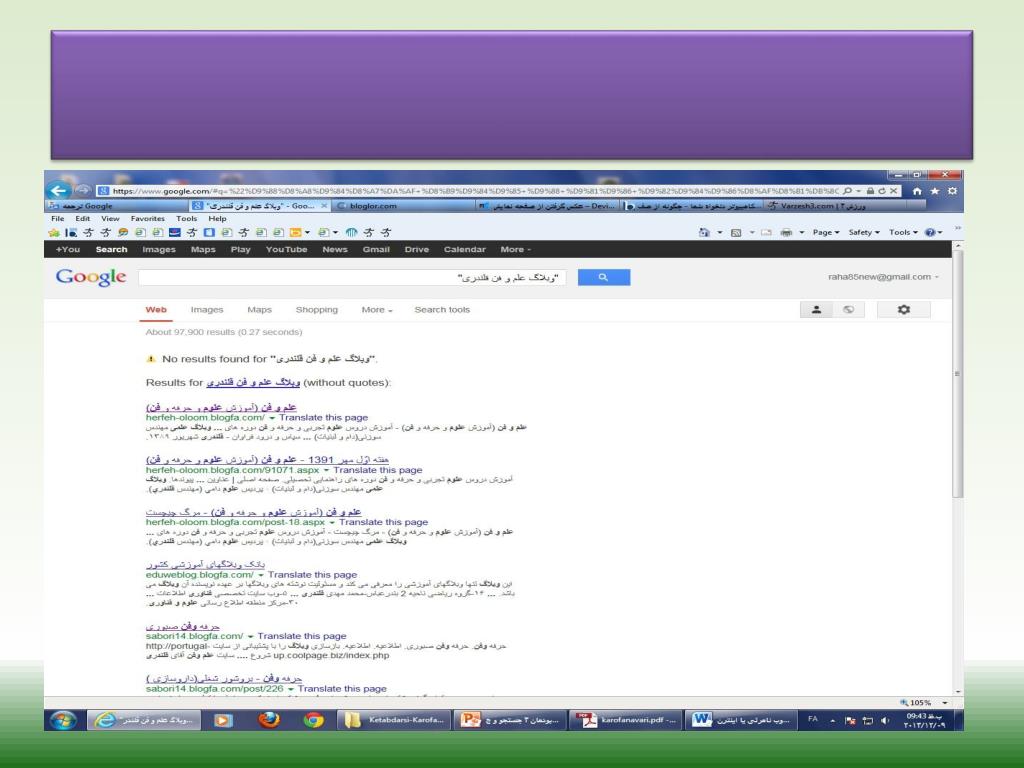This screenshot has width=1024, height=768.
Task: Expand More in the black Google bar
Action: pos(515,249)
